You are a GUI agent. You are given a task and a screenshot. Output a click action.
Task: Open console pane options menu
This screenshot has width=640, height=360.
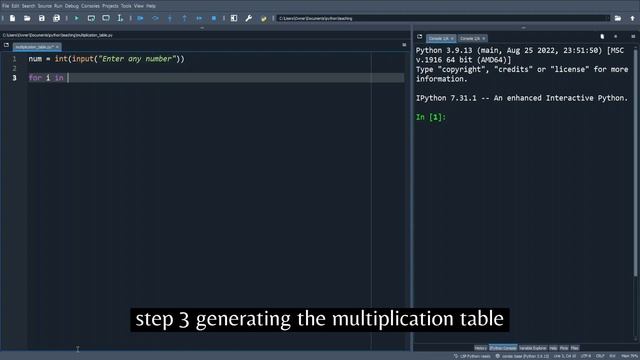click(633, 37)
